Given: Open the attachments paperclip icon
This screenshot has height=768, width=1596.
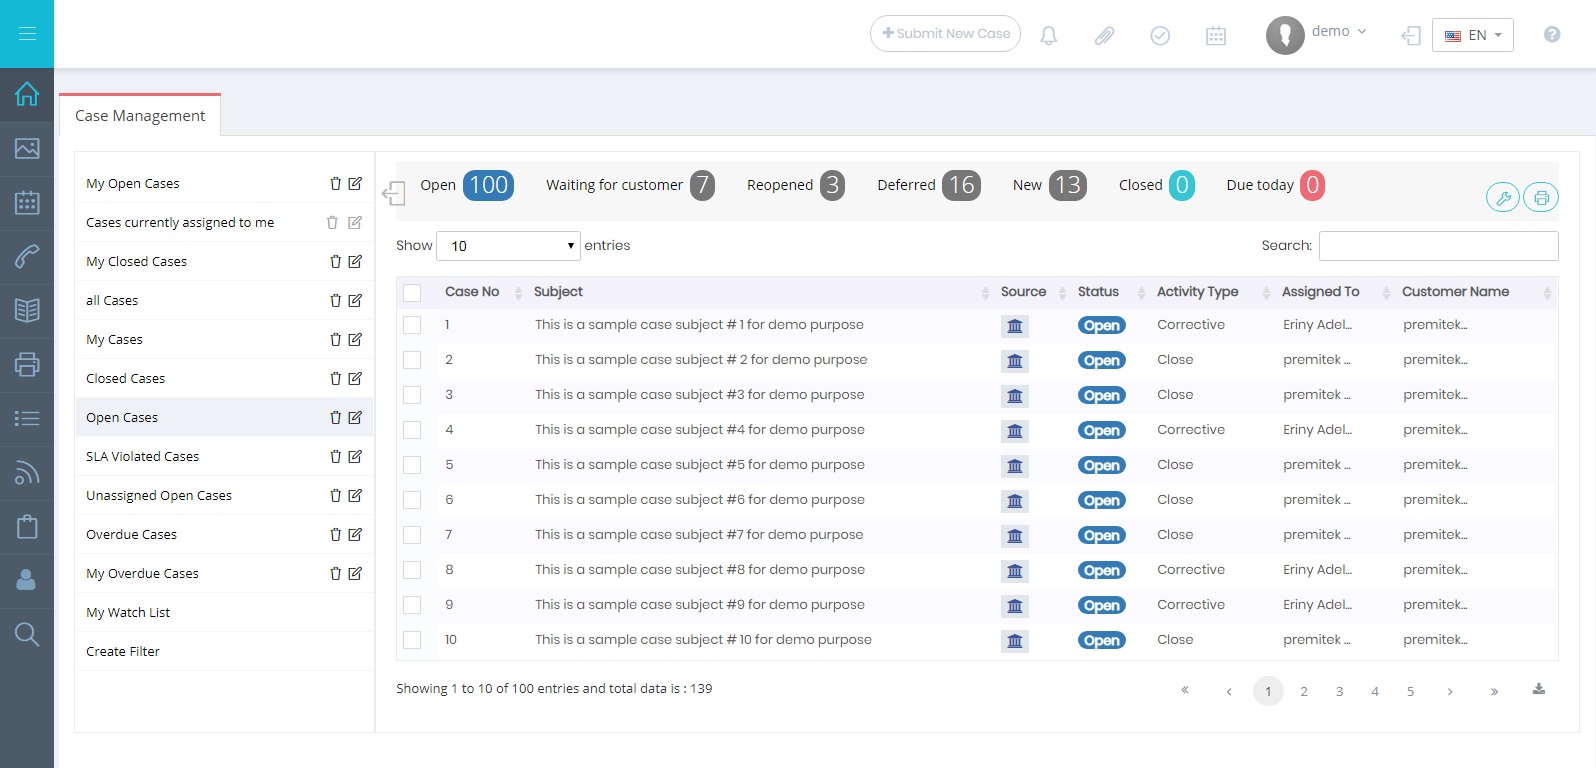Looking at the screenshot, I should click(1104, 36).
